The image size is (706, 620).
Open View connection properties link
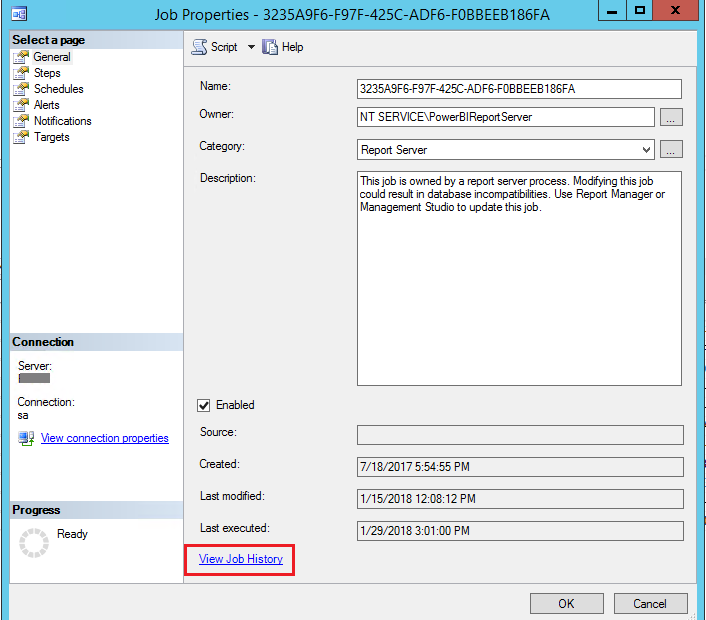[x=104, y=438]
